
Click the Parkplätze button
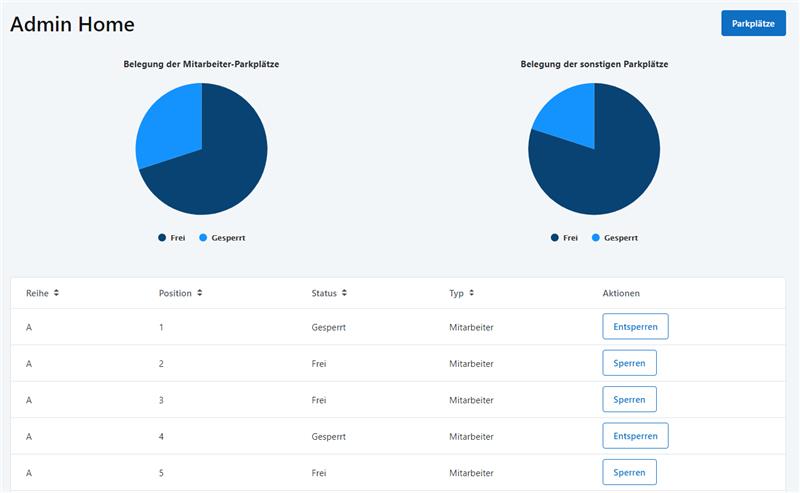pyautogui.click(x=753, y=23)
